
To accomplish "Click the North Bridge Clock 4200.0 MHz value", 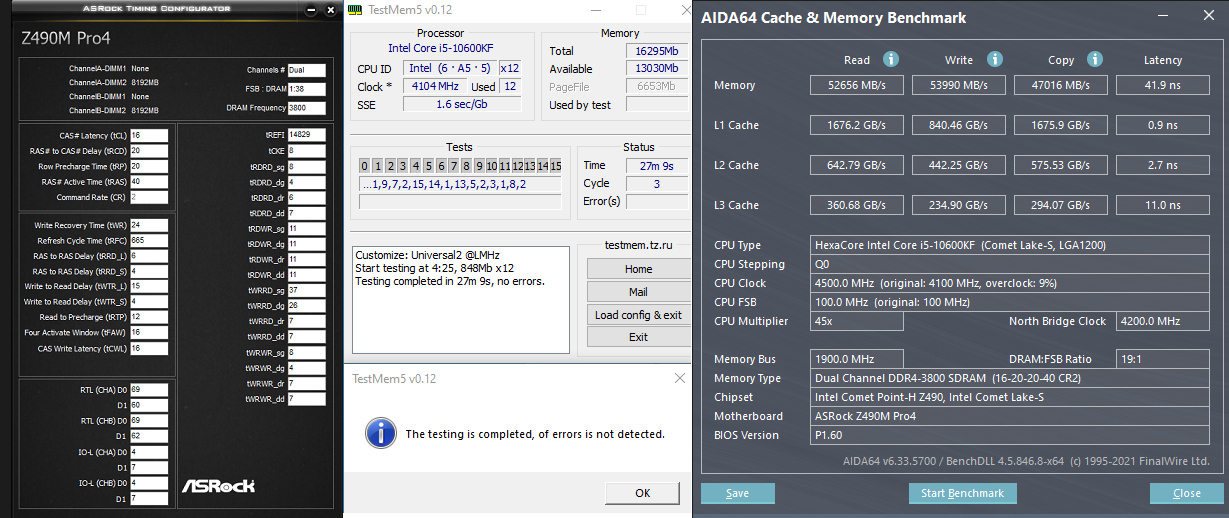I will click(x=1163, y=321).
